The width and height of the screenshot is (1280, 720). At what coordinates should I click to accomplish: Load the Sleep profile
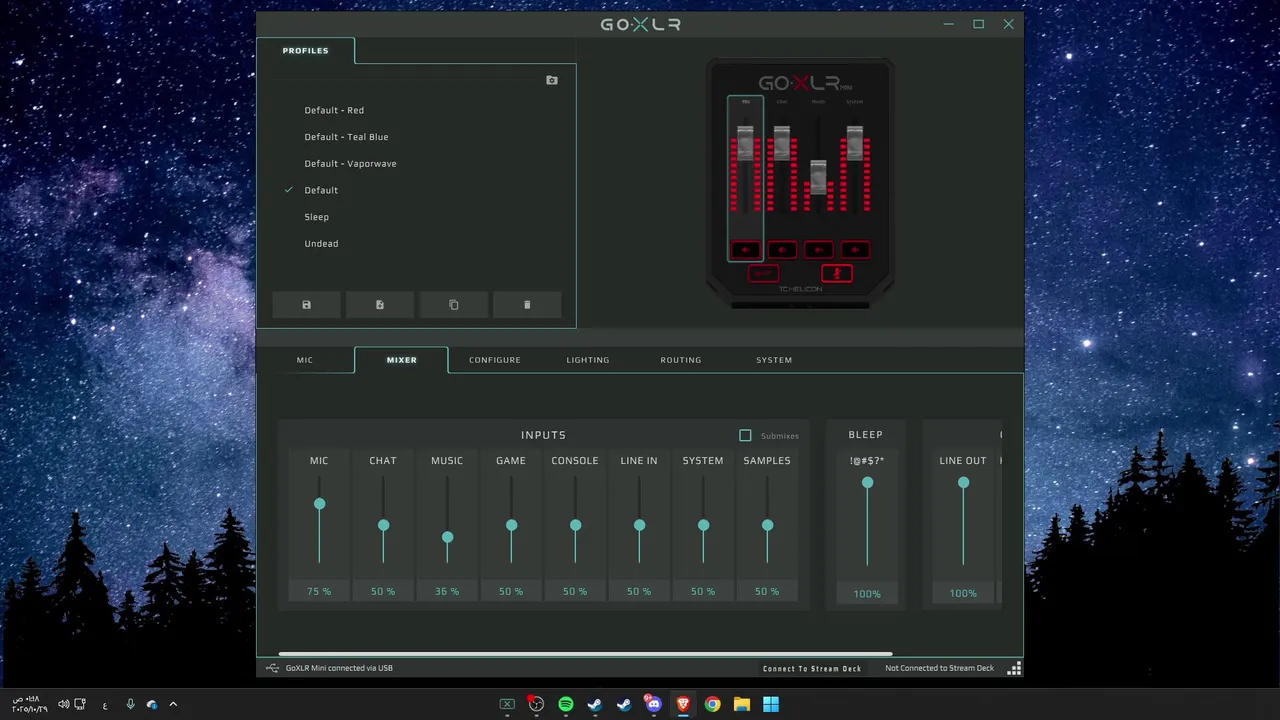pos(316,217)
